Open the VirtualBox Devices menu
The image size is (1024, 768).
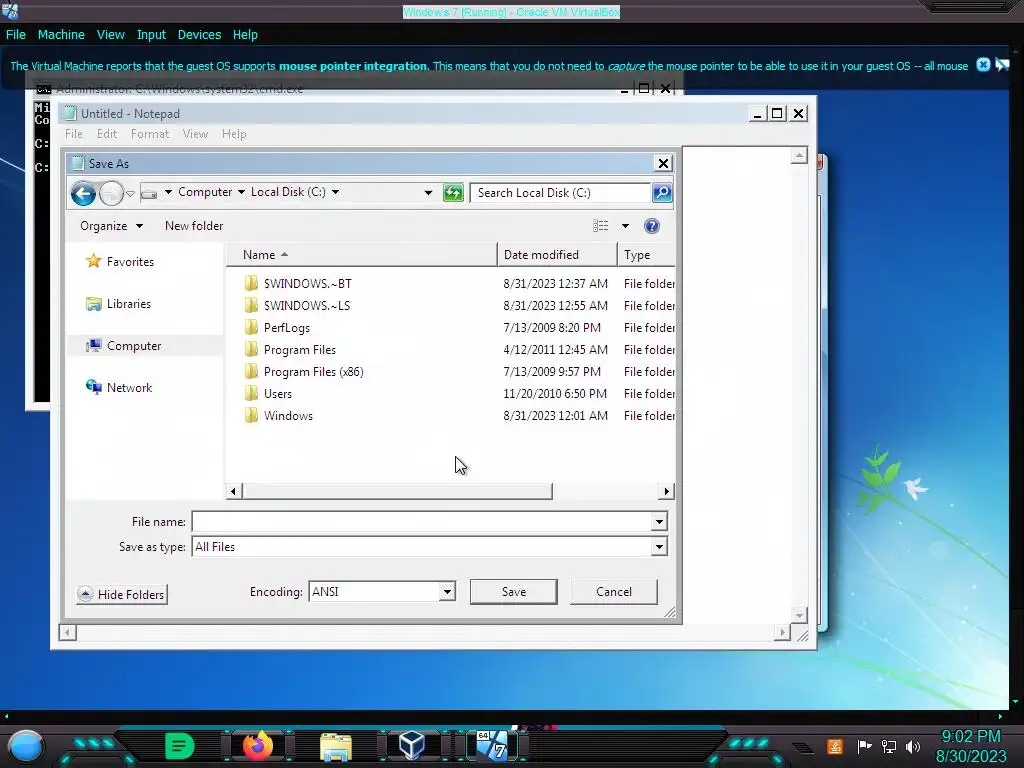coord(199,35)
